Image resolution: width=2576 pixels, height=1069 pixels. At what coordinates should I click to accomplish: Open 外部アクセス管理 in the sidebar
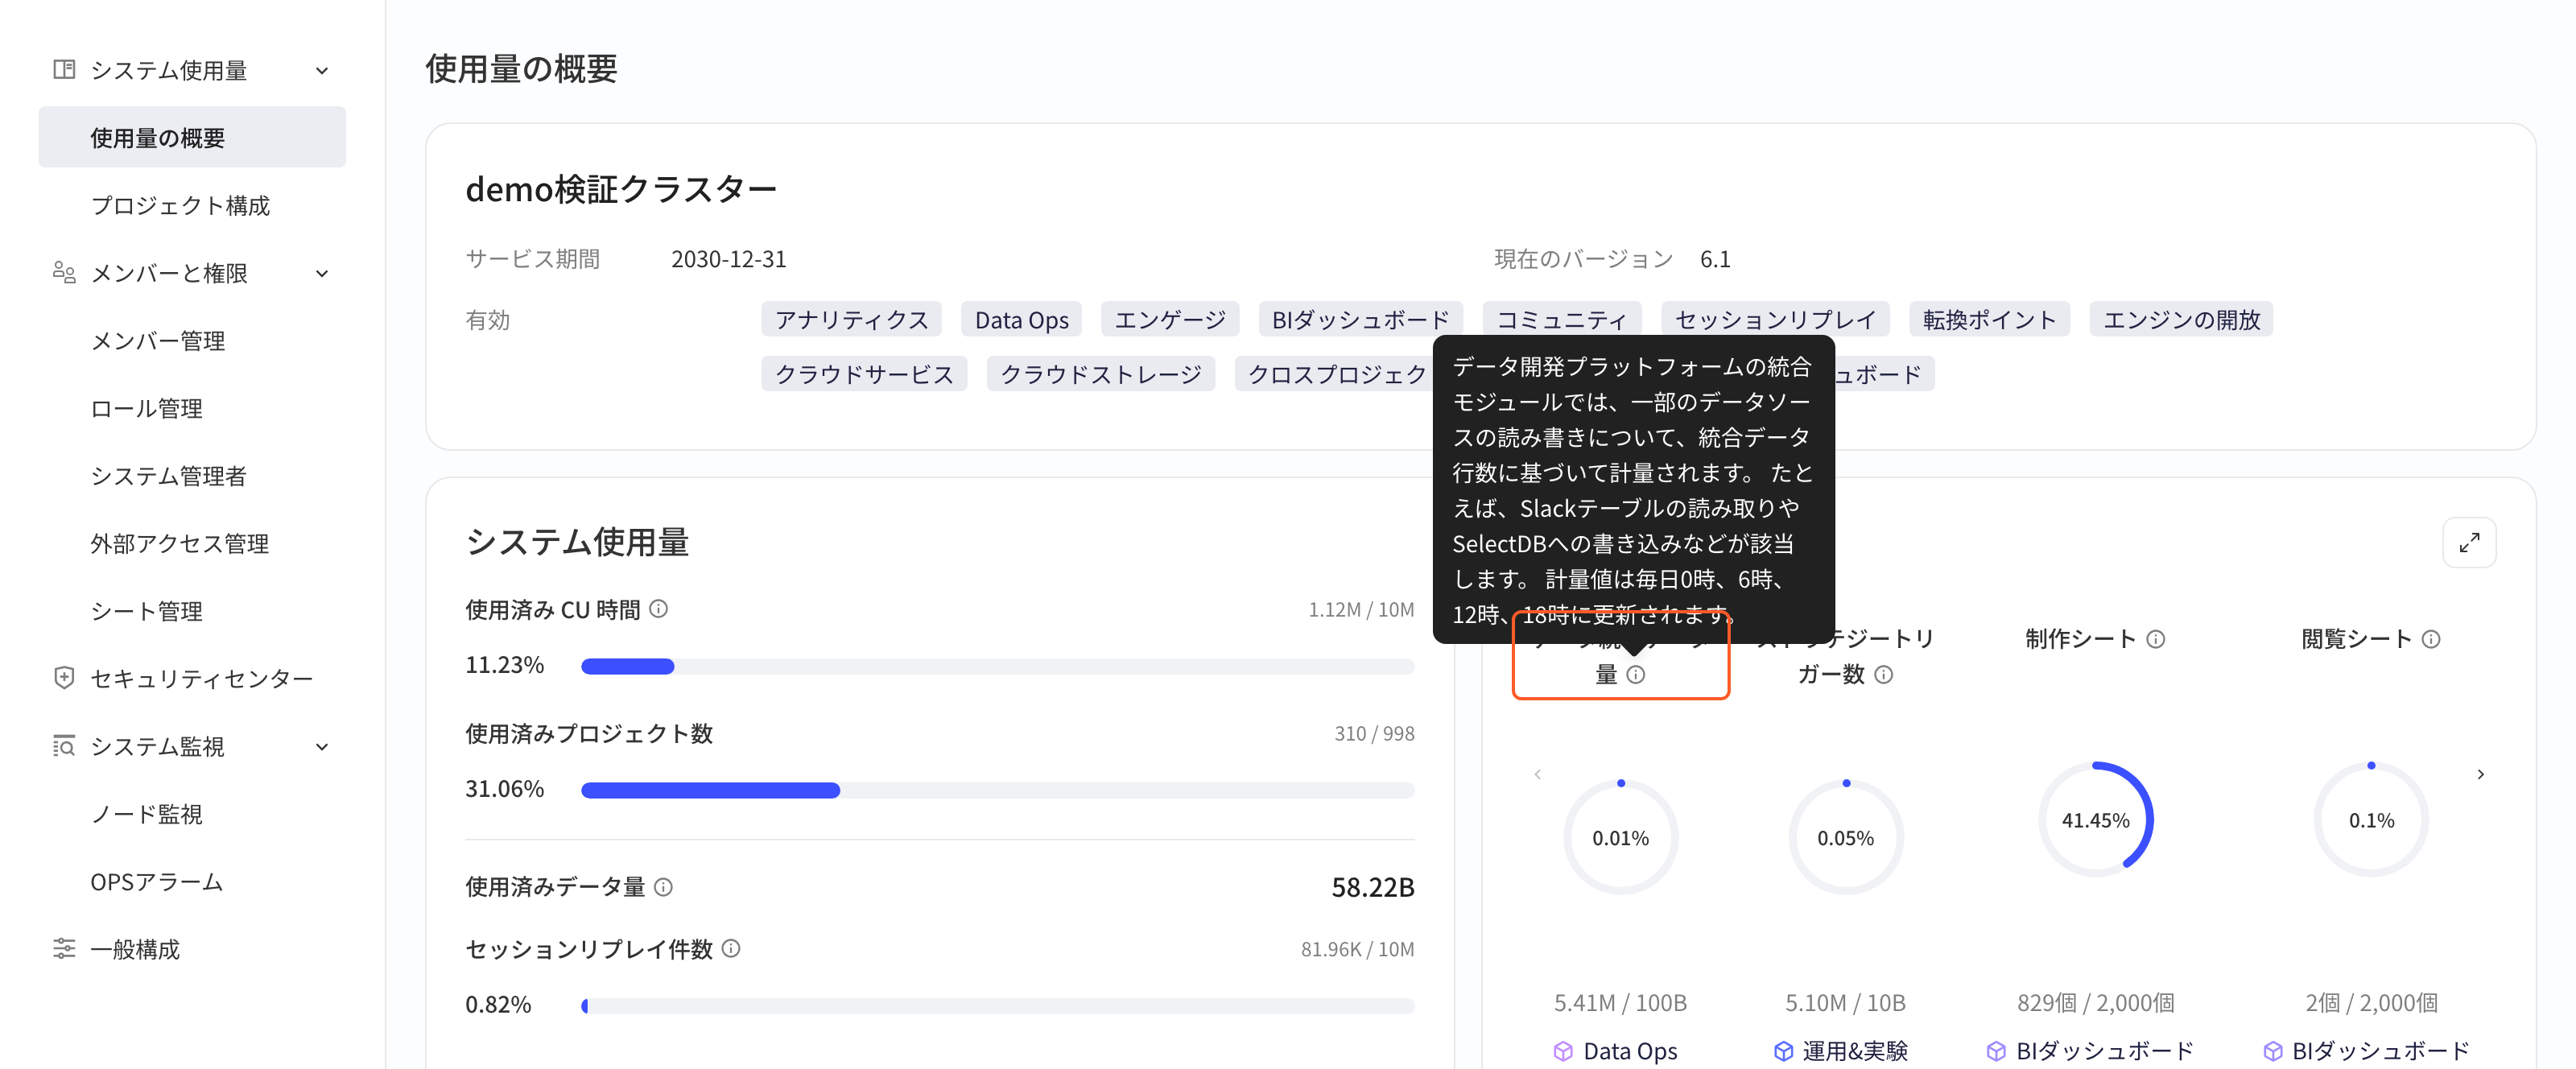point(180,543)
